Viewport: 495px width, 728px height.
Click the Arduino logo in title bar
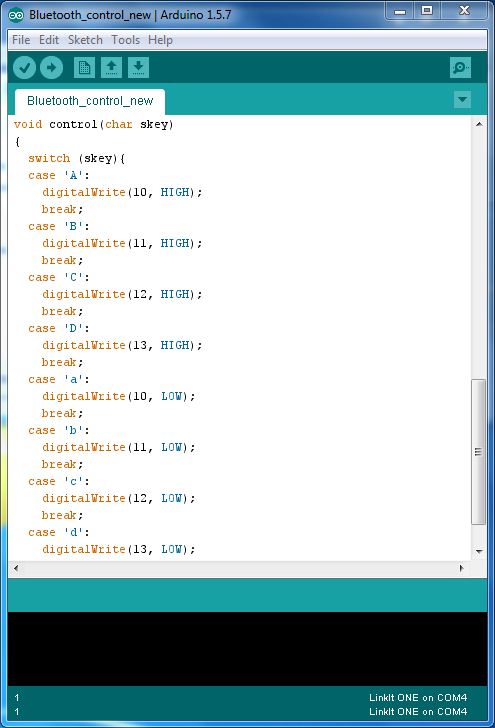(x=16, y=15)
